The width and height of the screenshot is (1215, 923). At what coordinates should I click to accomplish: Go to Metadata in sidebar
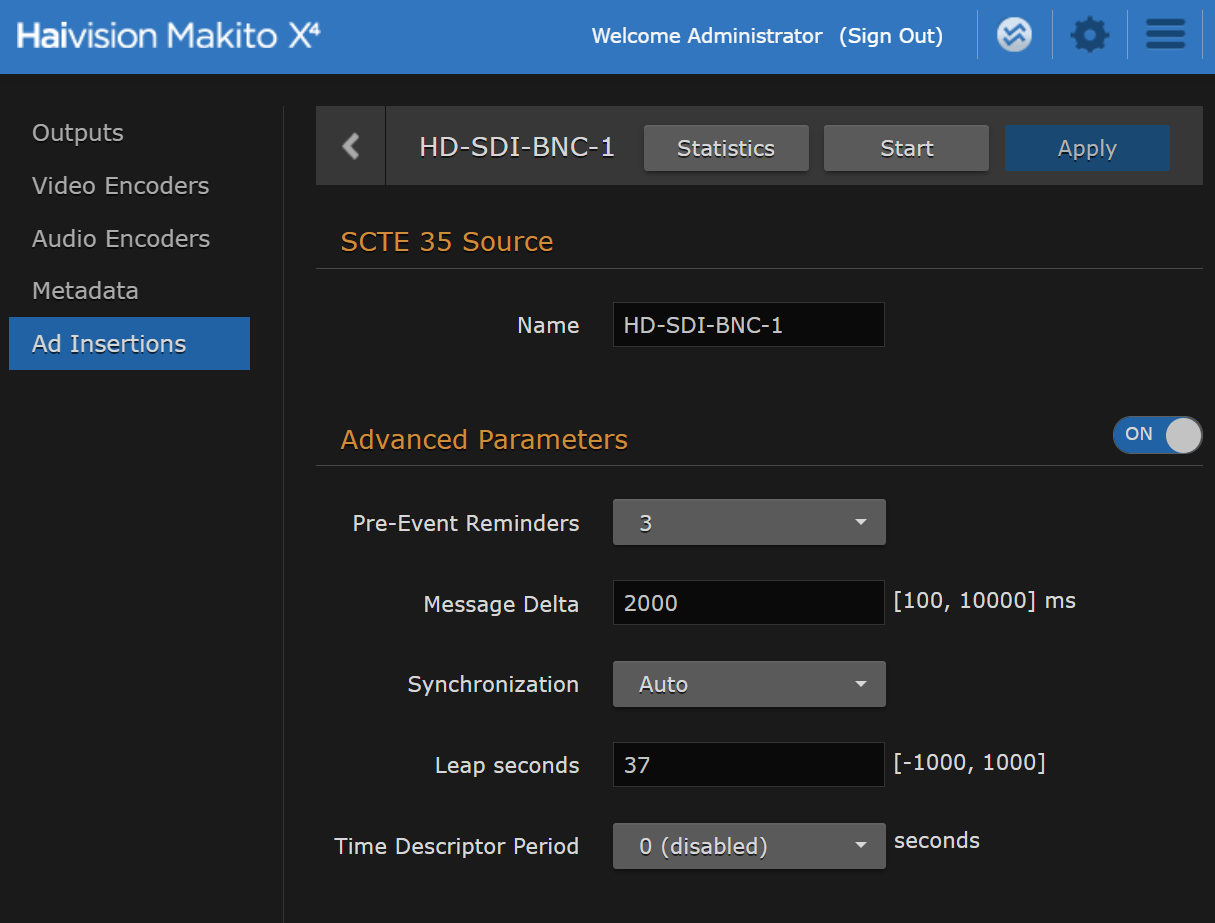(85, 291)
